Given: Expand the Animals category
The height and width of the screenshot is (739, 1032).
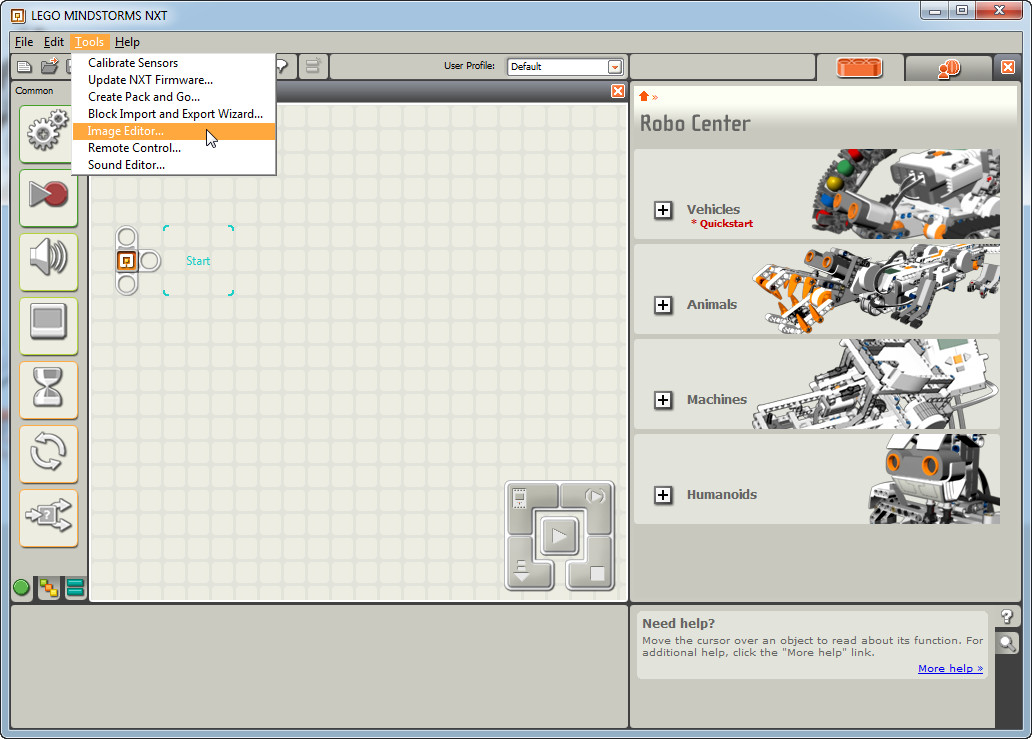Looking at the screenshot, I should 663,305.
